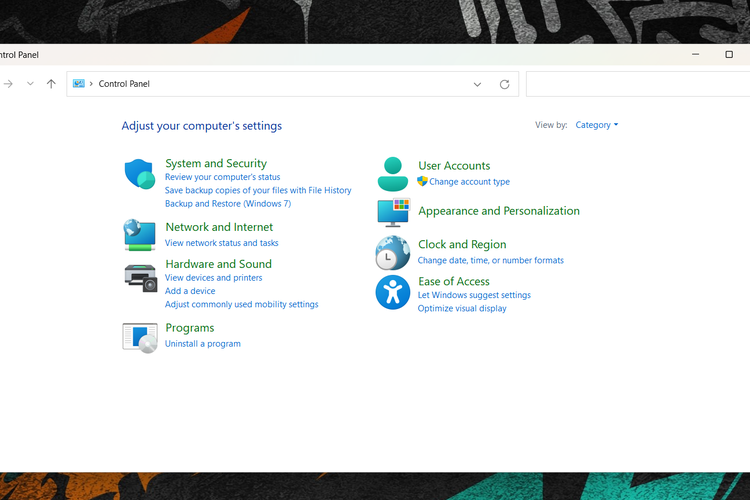
Task: Click Change date, time, or number formats
Action: pyautogui.click(x=490, y=260)
